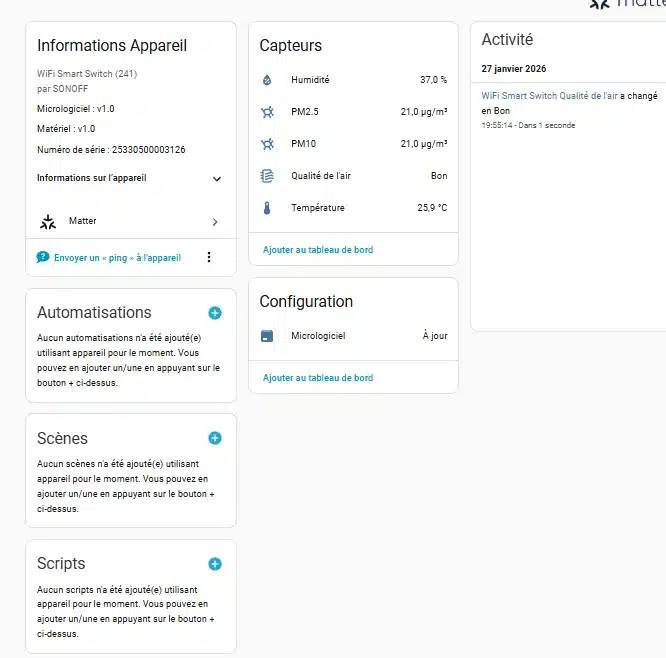Click the plus icon next to Automatisations
This screenshot has height=658, width=666.
coord(215,313)
